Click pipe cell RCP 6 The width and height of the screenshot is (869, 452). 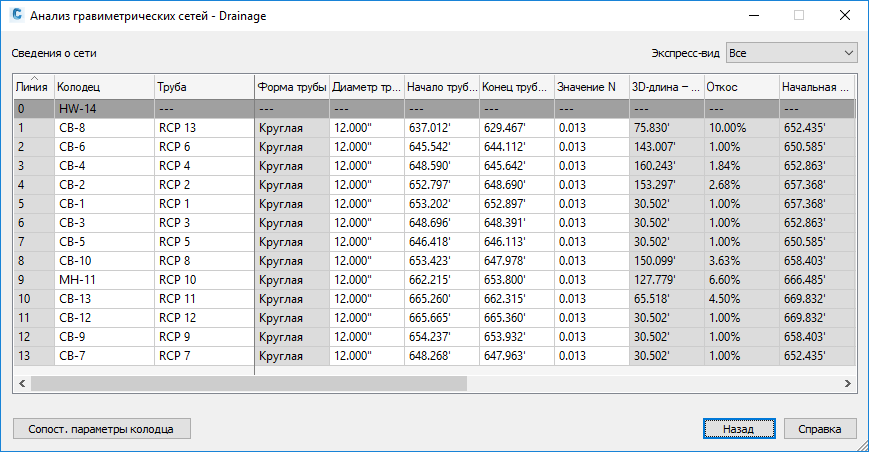(x=204, y=147)
